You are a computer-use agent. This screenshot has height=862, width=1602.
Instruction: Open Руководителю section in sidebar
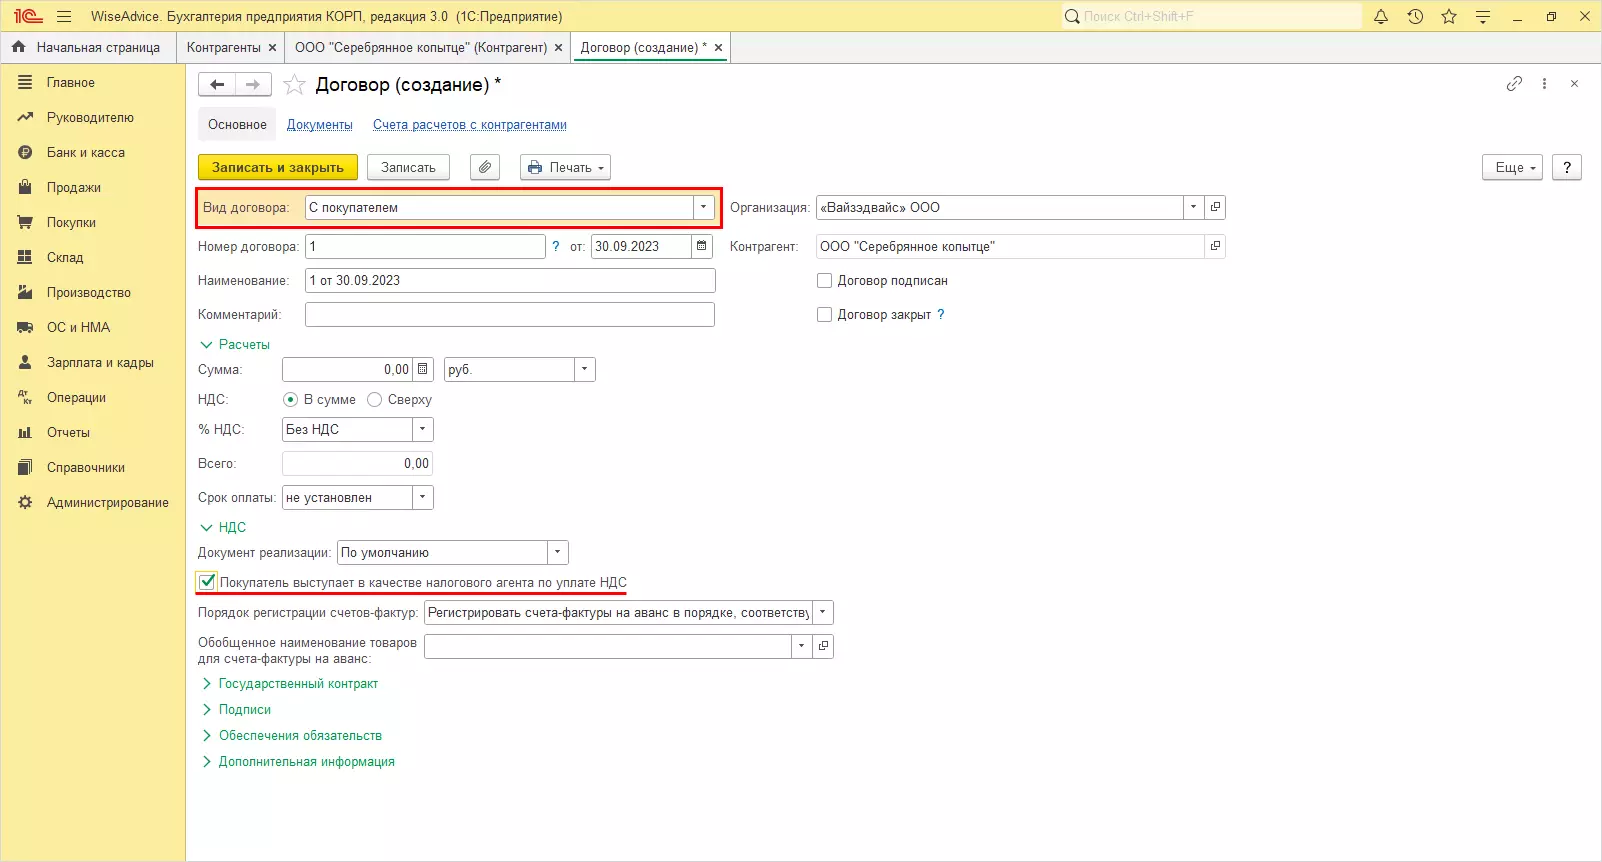click(90, 118)
